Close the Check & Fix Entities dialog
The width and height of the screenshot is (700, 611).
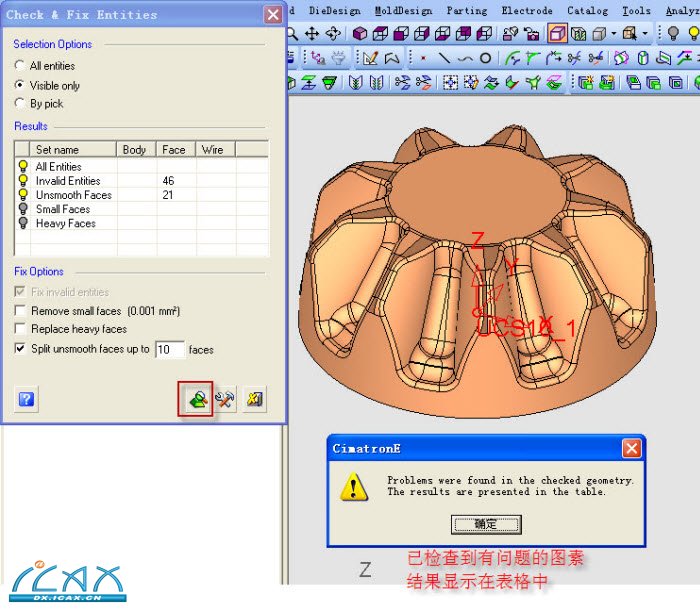click(x=273, y=15)
